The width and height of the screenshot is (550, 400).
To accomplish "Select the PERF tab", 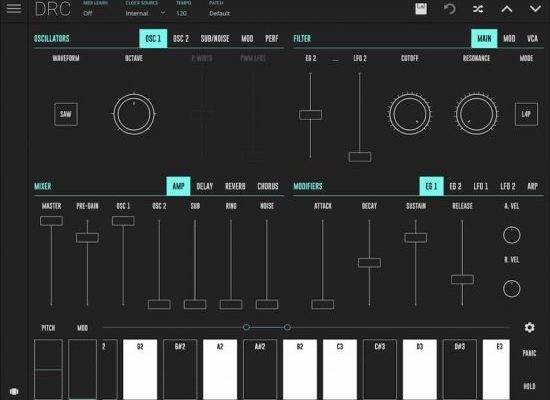I will (x=271, y=38).
